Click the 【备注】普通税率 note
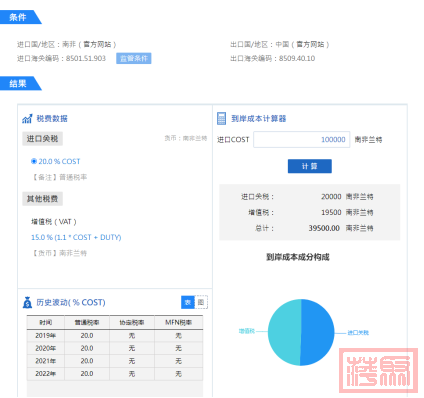This screenshot has width=424, height=398. (x=59, y=177)
